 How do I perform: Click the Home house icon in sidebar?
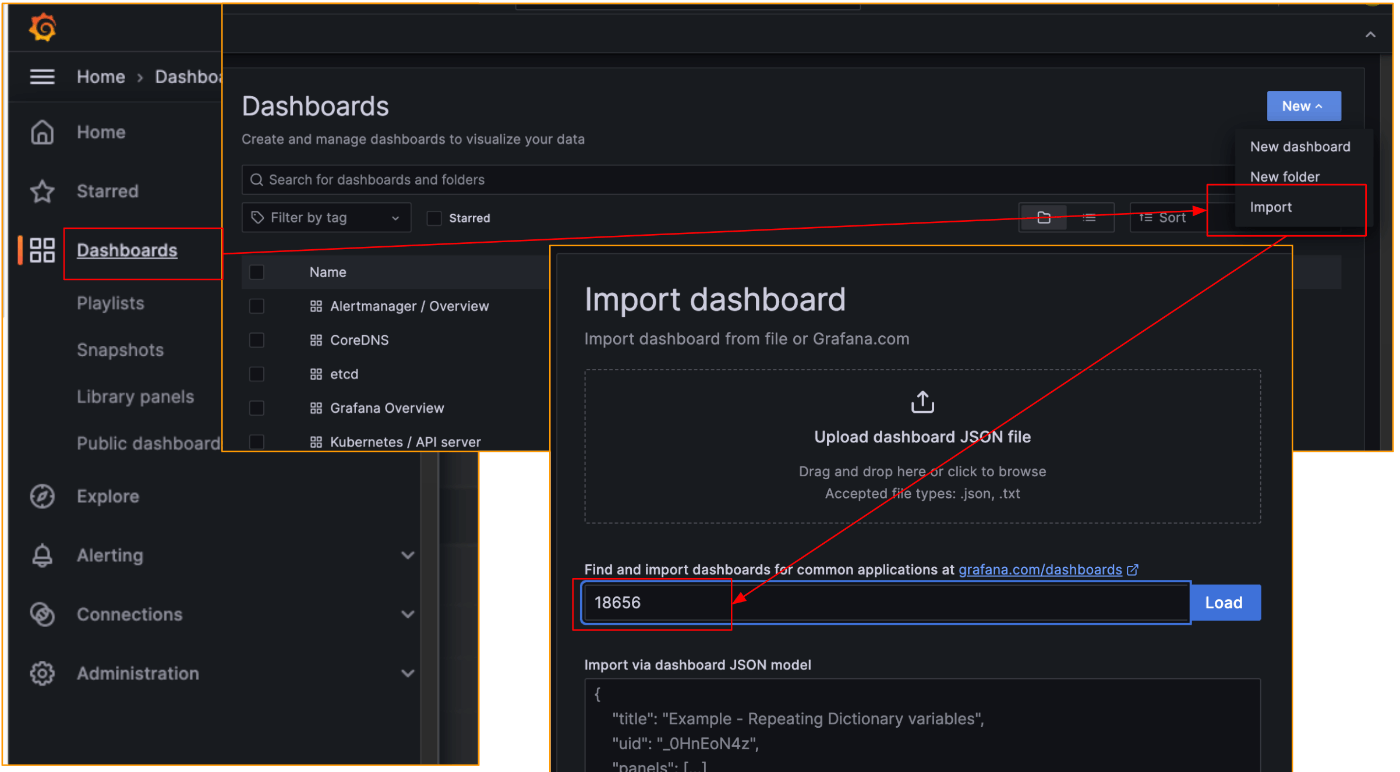pos(42,132)
